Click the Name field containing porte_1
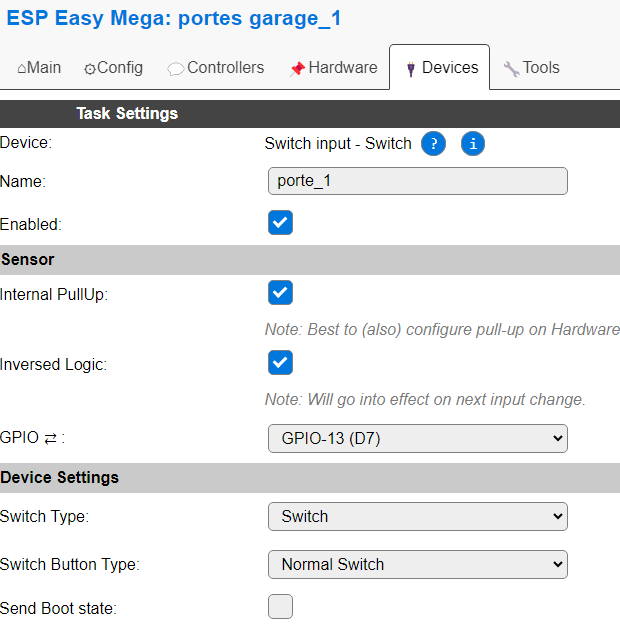 pos(418,181)
